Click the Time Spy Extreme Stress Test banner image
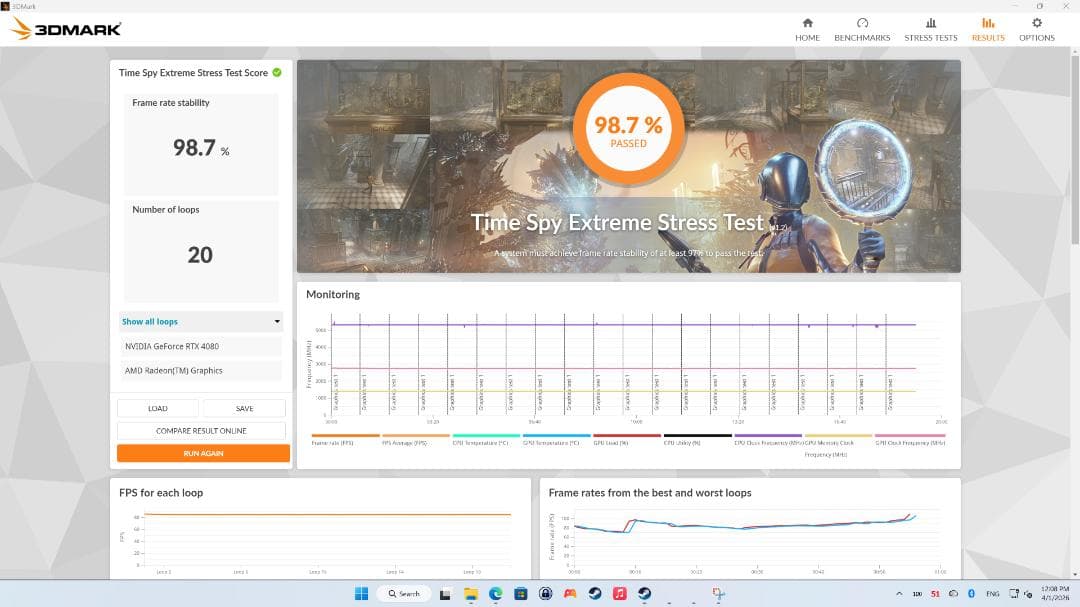The image size is (1080, 607). (x=628, y=166)
